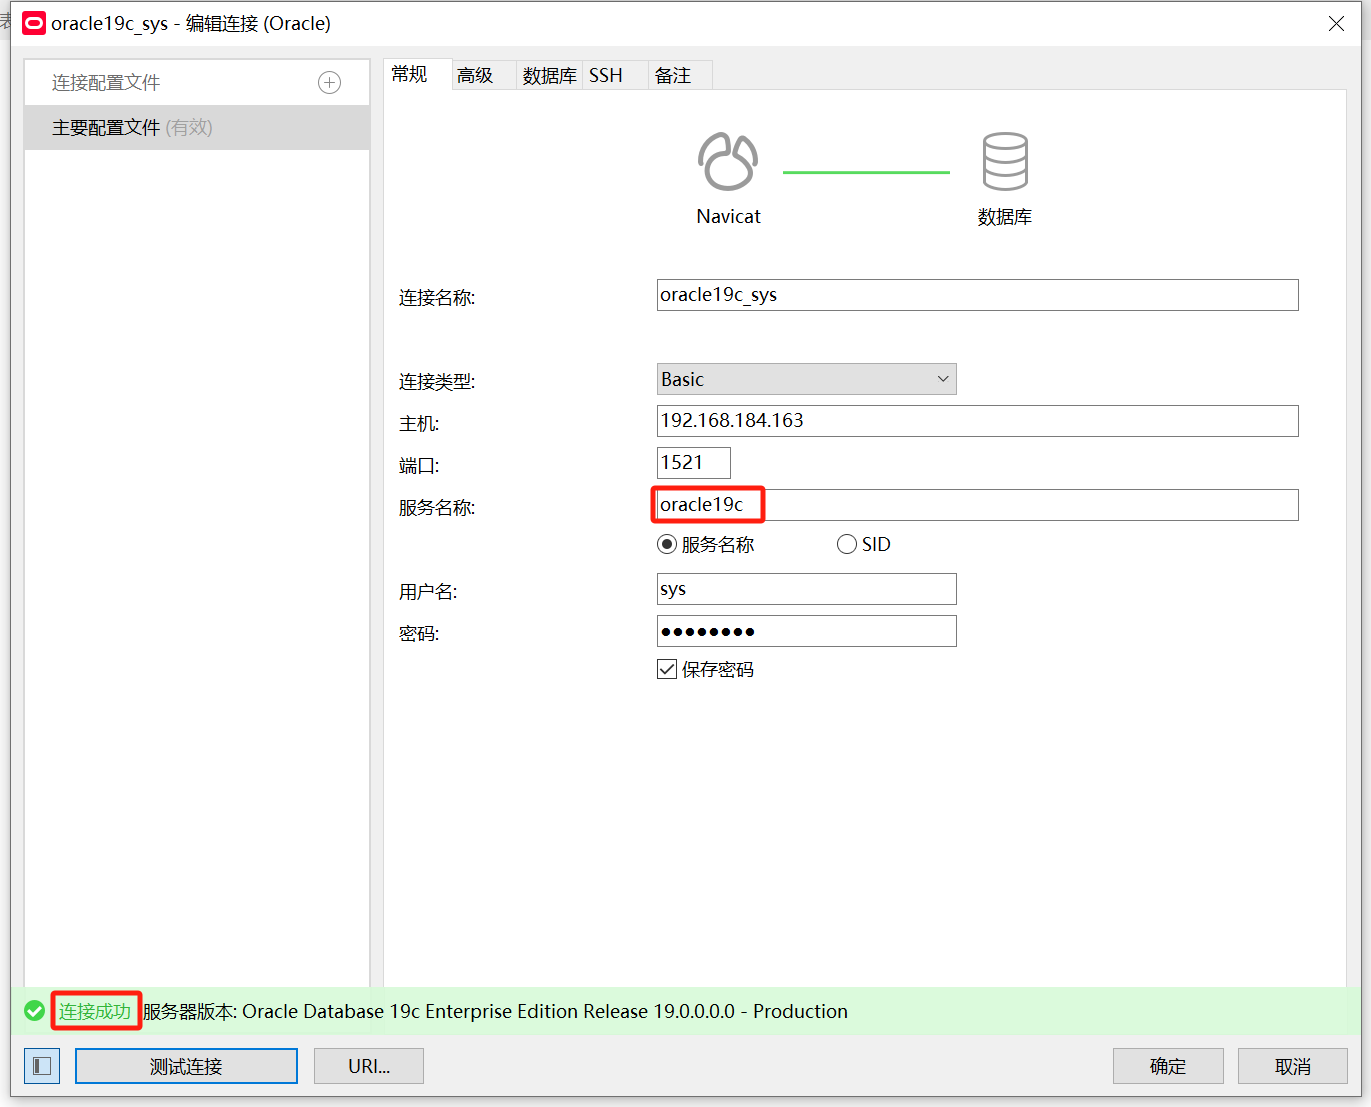The width and height of the screenshot is (1371, 1107).
Task: Click the 服务名称 field with oracle19c
Action: pyautogui.click(x=977, y=505)
